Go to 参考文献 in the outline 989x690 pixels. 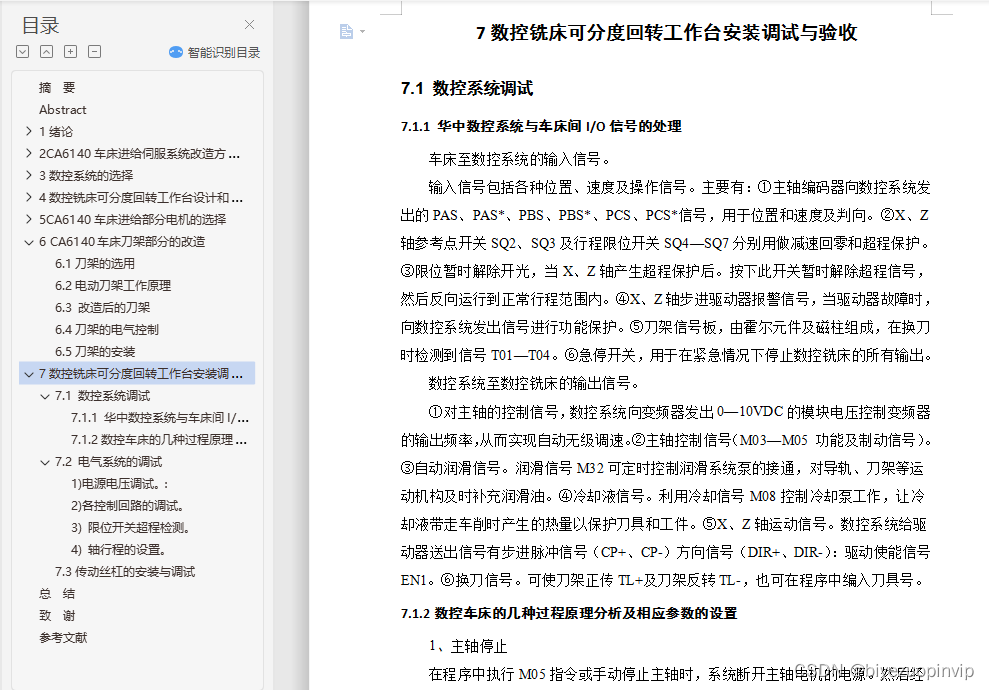coord(63,638)
